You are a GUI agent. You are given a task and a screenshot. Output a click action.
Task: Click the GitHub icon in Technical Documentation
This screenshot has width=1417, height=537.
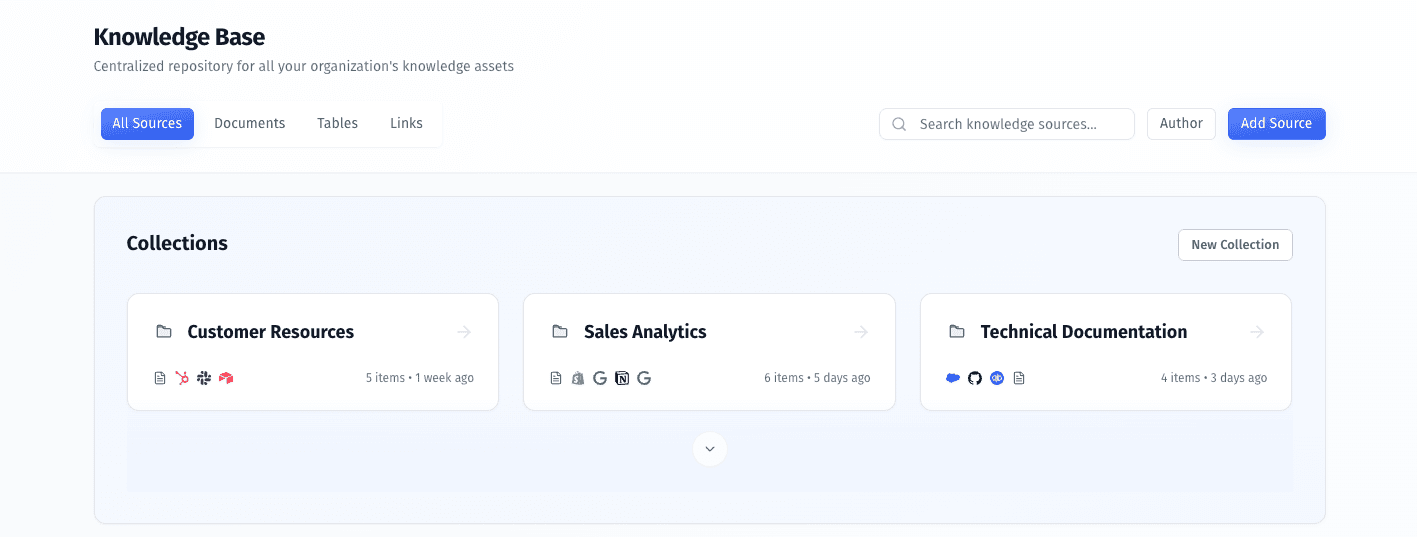[x=975, y=378]
